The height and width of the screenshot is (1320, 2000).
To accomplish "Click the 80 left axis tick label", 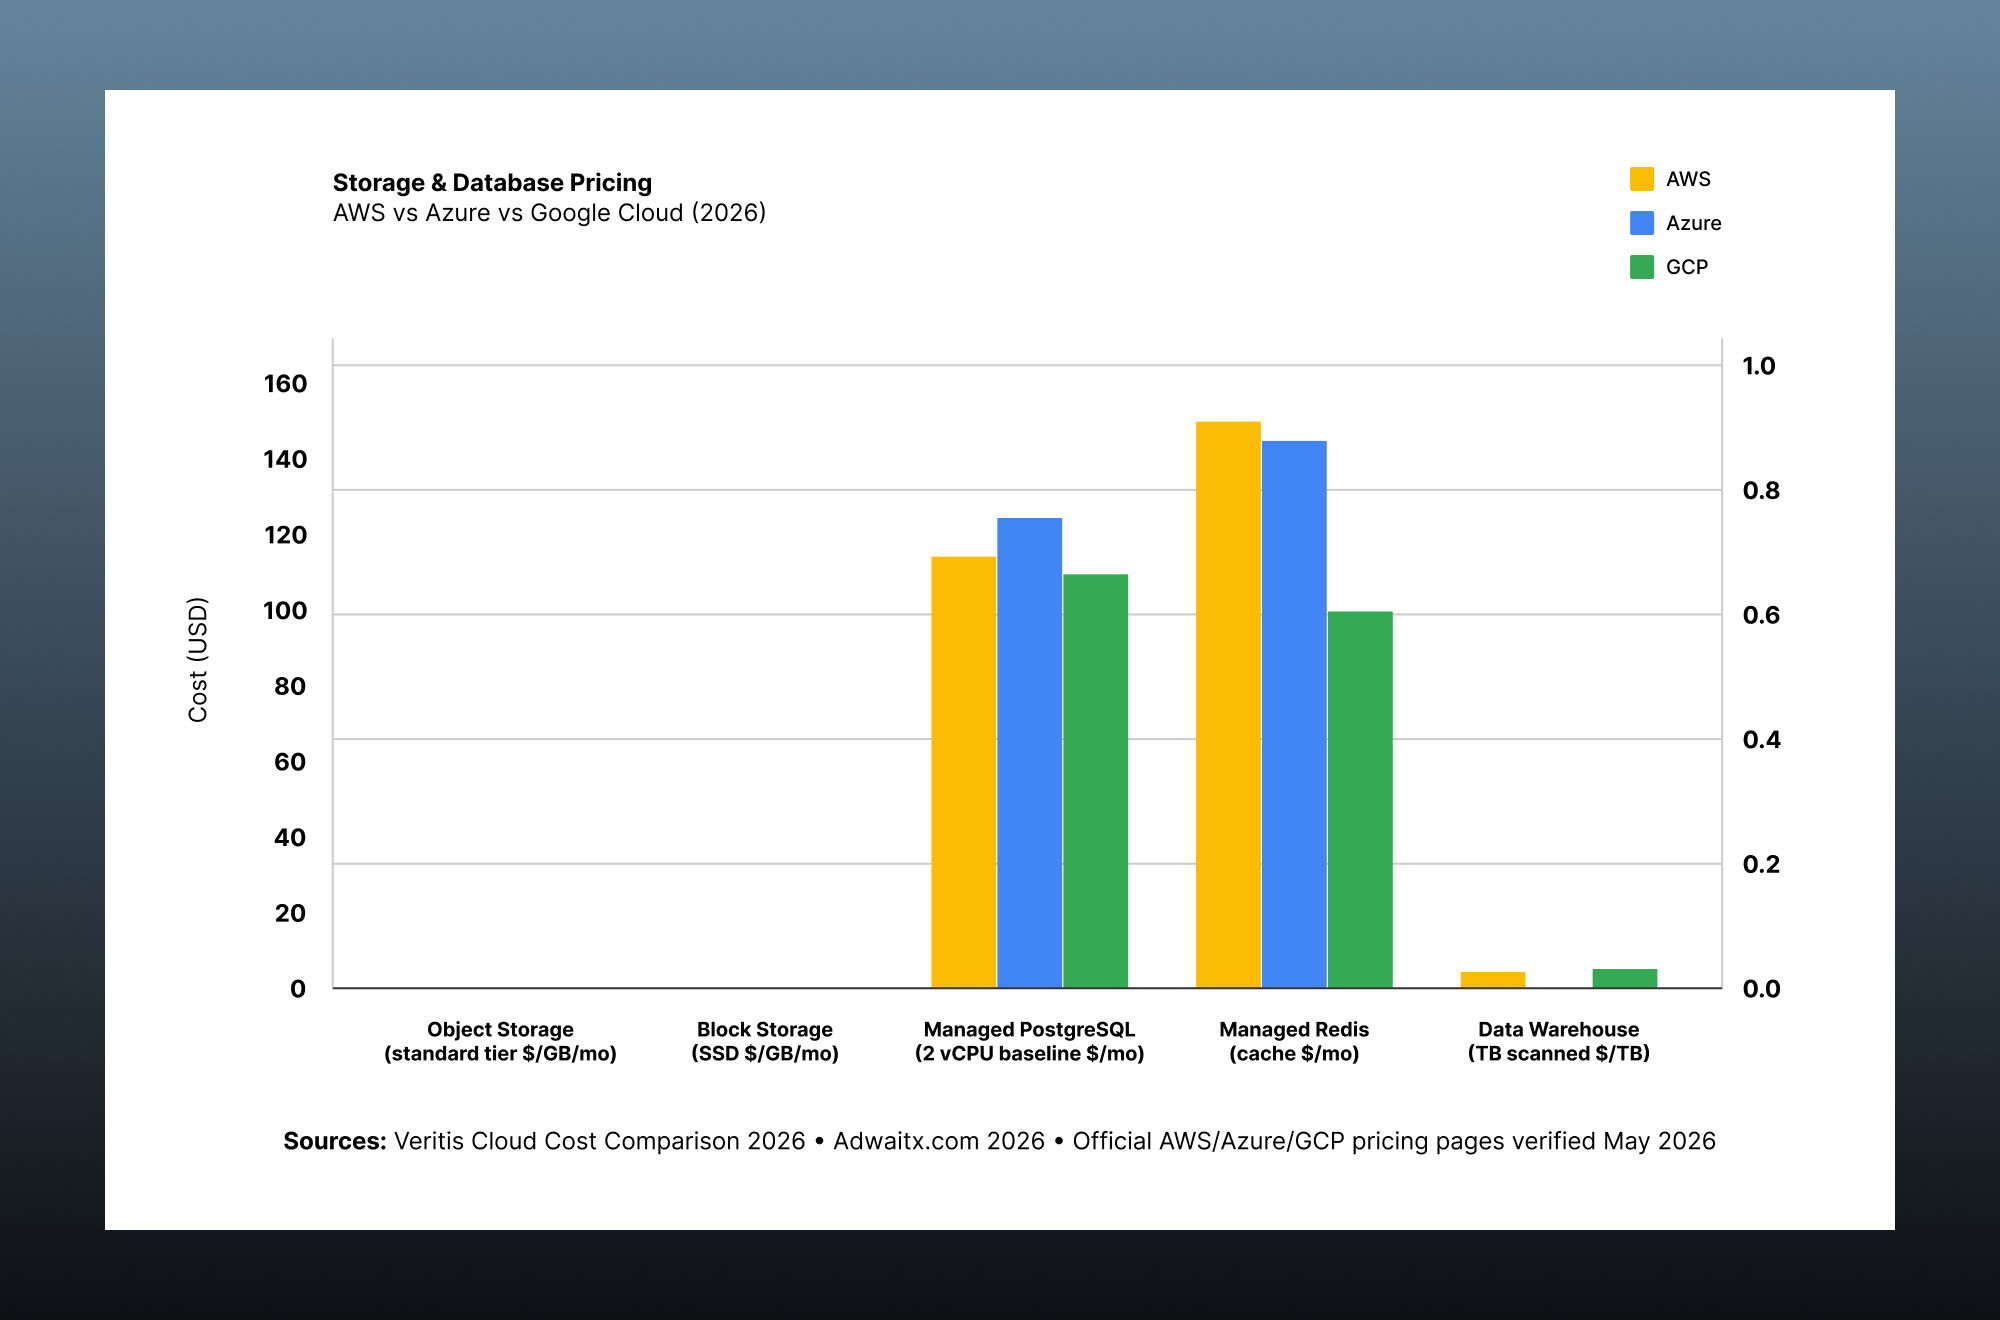I will (290, 687).
